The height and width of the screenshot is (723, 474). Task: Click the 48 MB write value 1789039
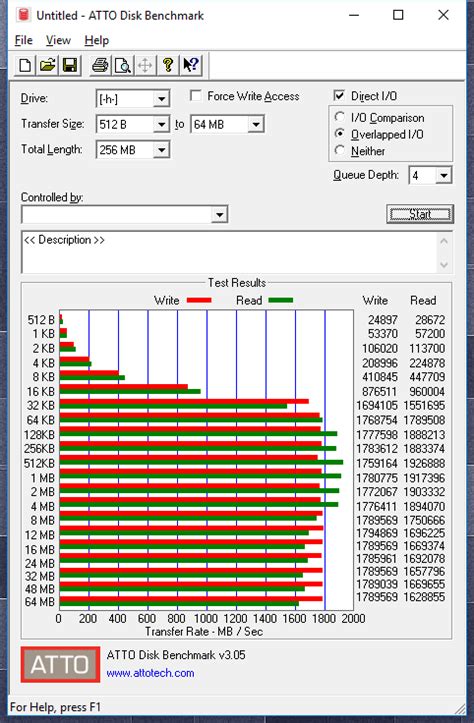(377, 584)
